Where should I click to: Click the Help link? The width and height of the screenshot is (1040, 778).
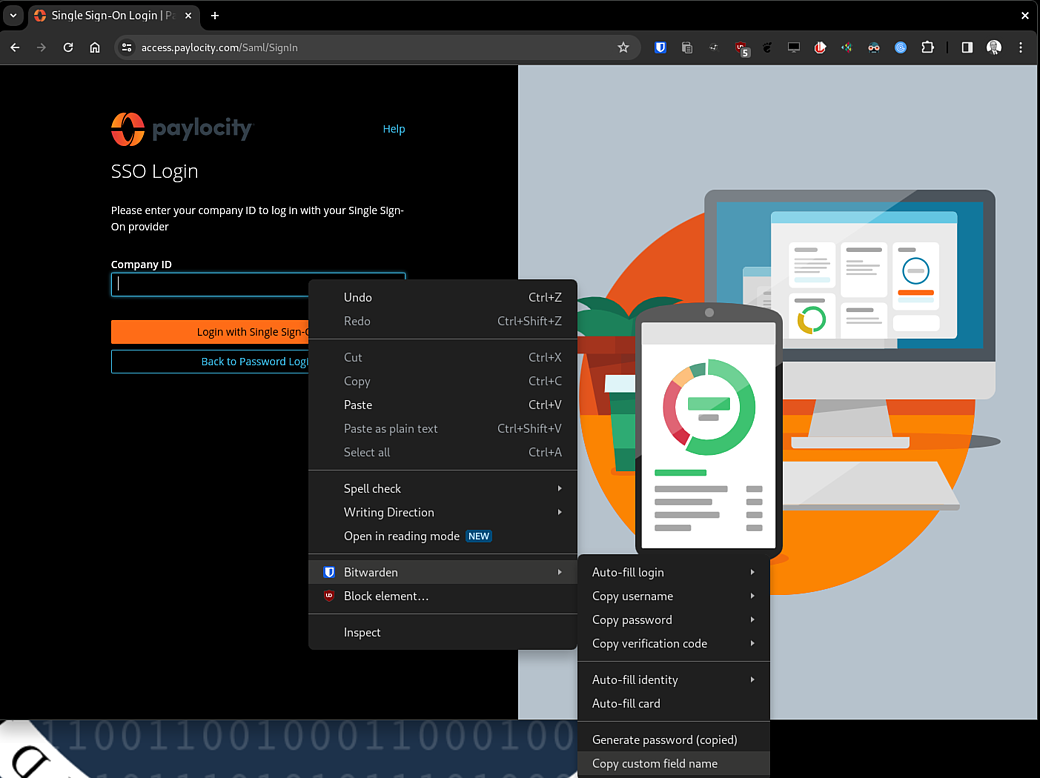394,129
